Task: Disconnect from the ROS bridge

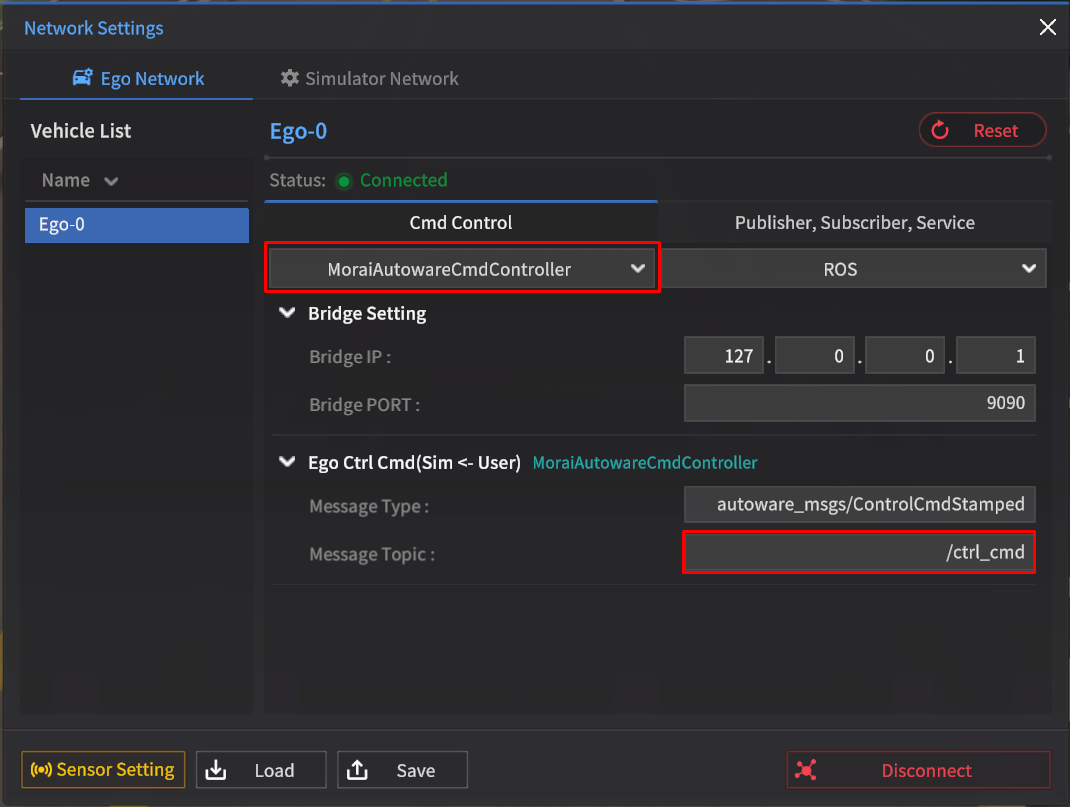Action: [918, 770]
